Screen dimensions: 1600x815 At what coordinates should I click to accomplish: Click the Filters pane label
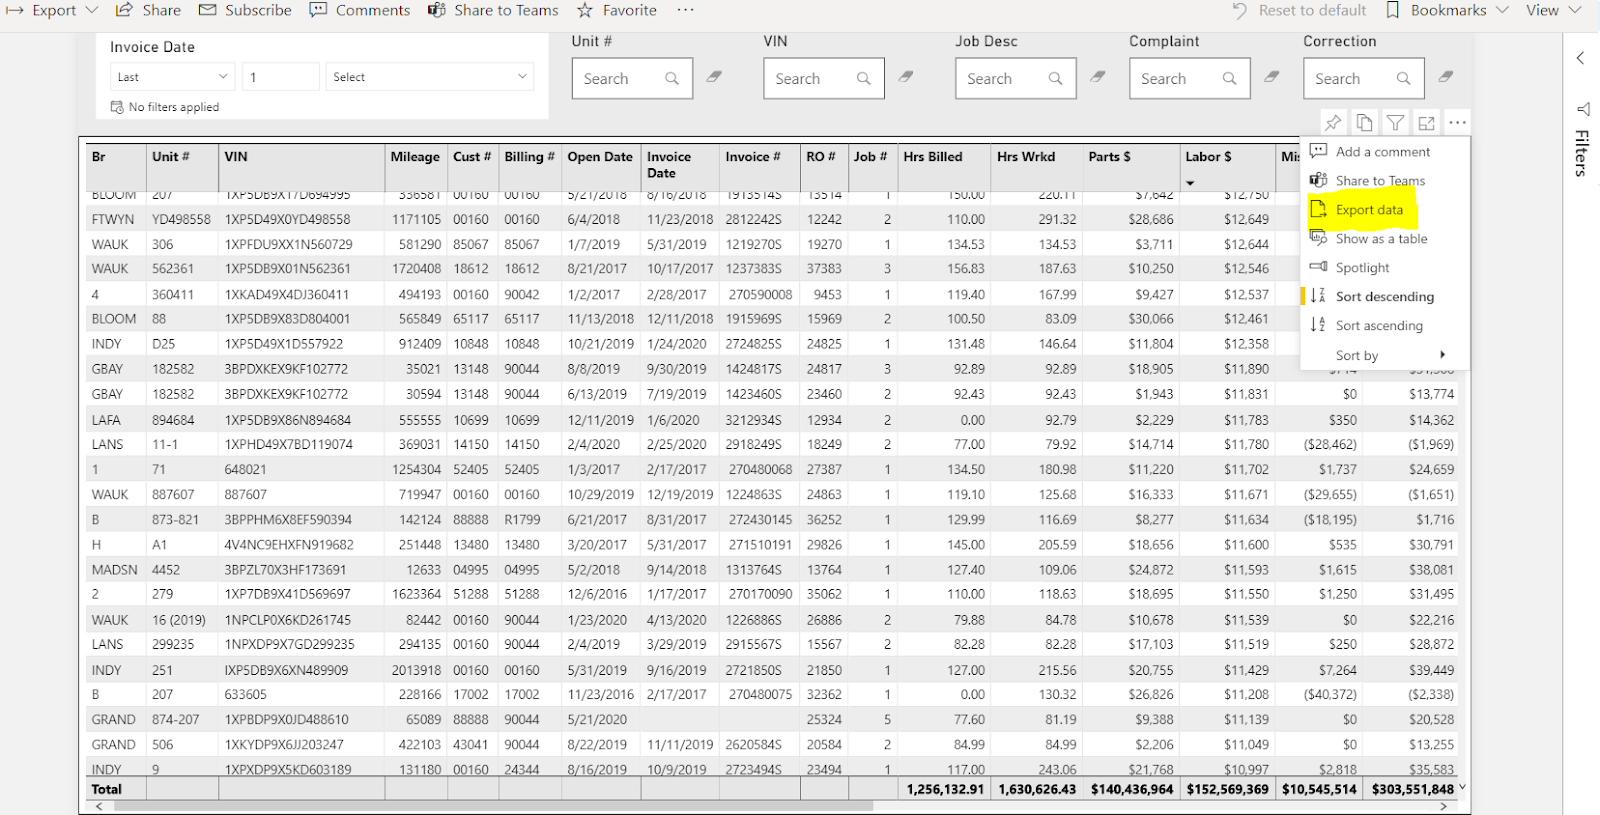click(1582, 153)
